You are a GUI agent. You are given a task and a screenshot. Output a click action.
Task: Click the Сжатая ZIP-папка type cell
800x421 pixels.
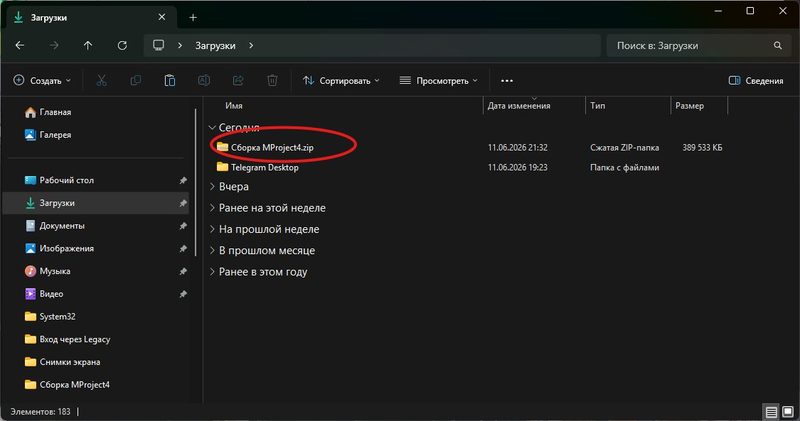pos(624,147)
